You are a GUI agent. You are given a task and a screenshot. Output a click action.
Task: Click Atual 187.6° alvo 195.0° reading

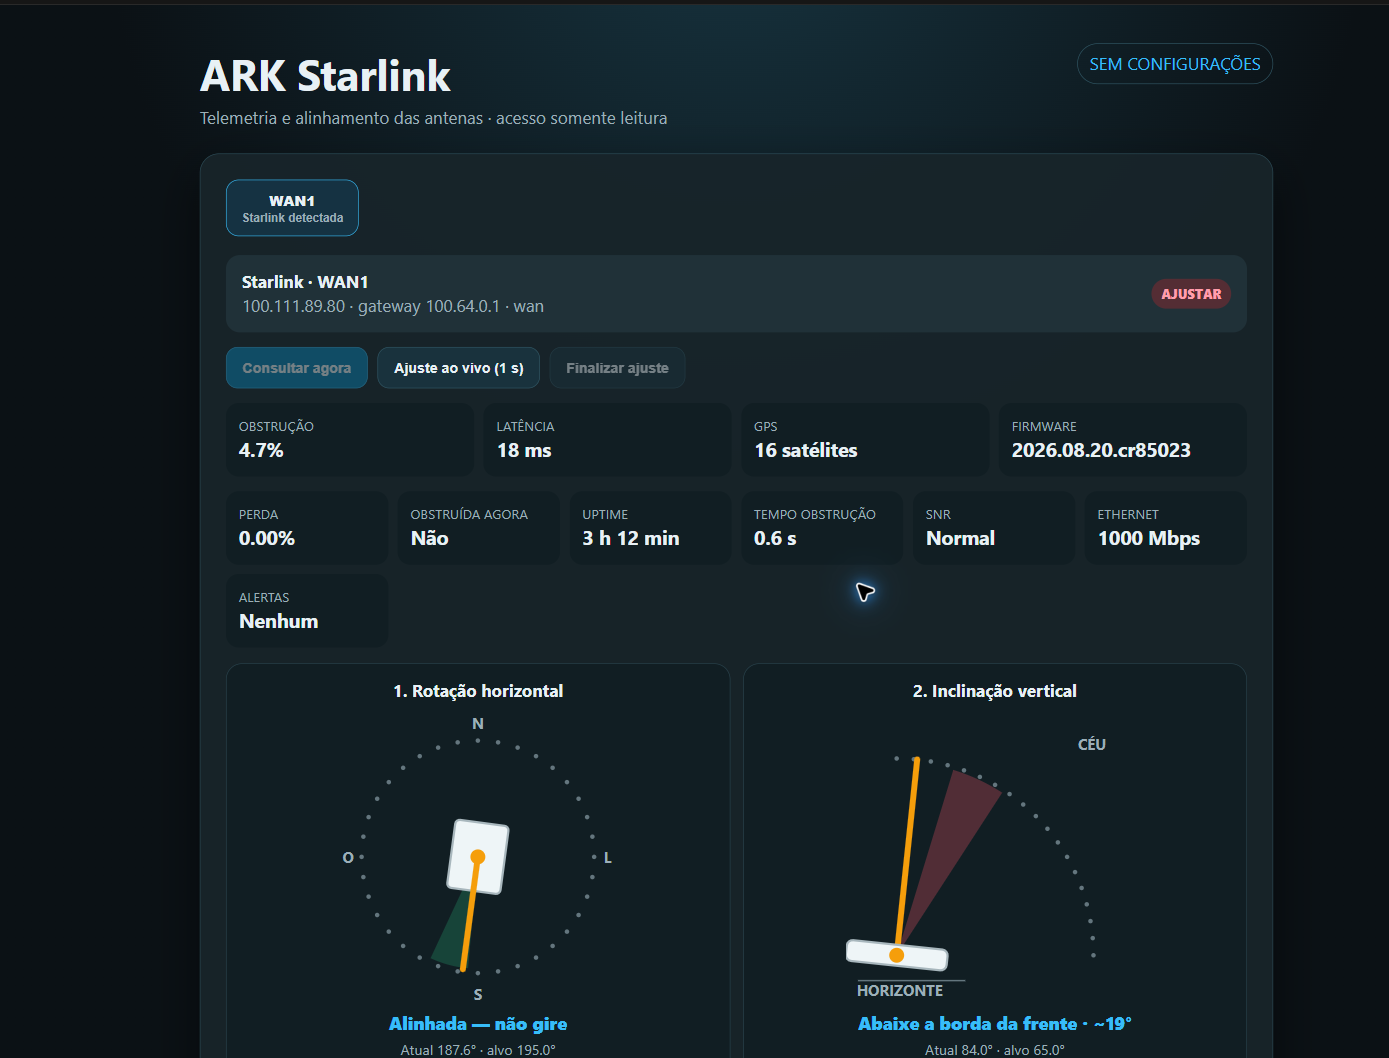coord(478,1050)
